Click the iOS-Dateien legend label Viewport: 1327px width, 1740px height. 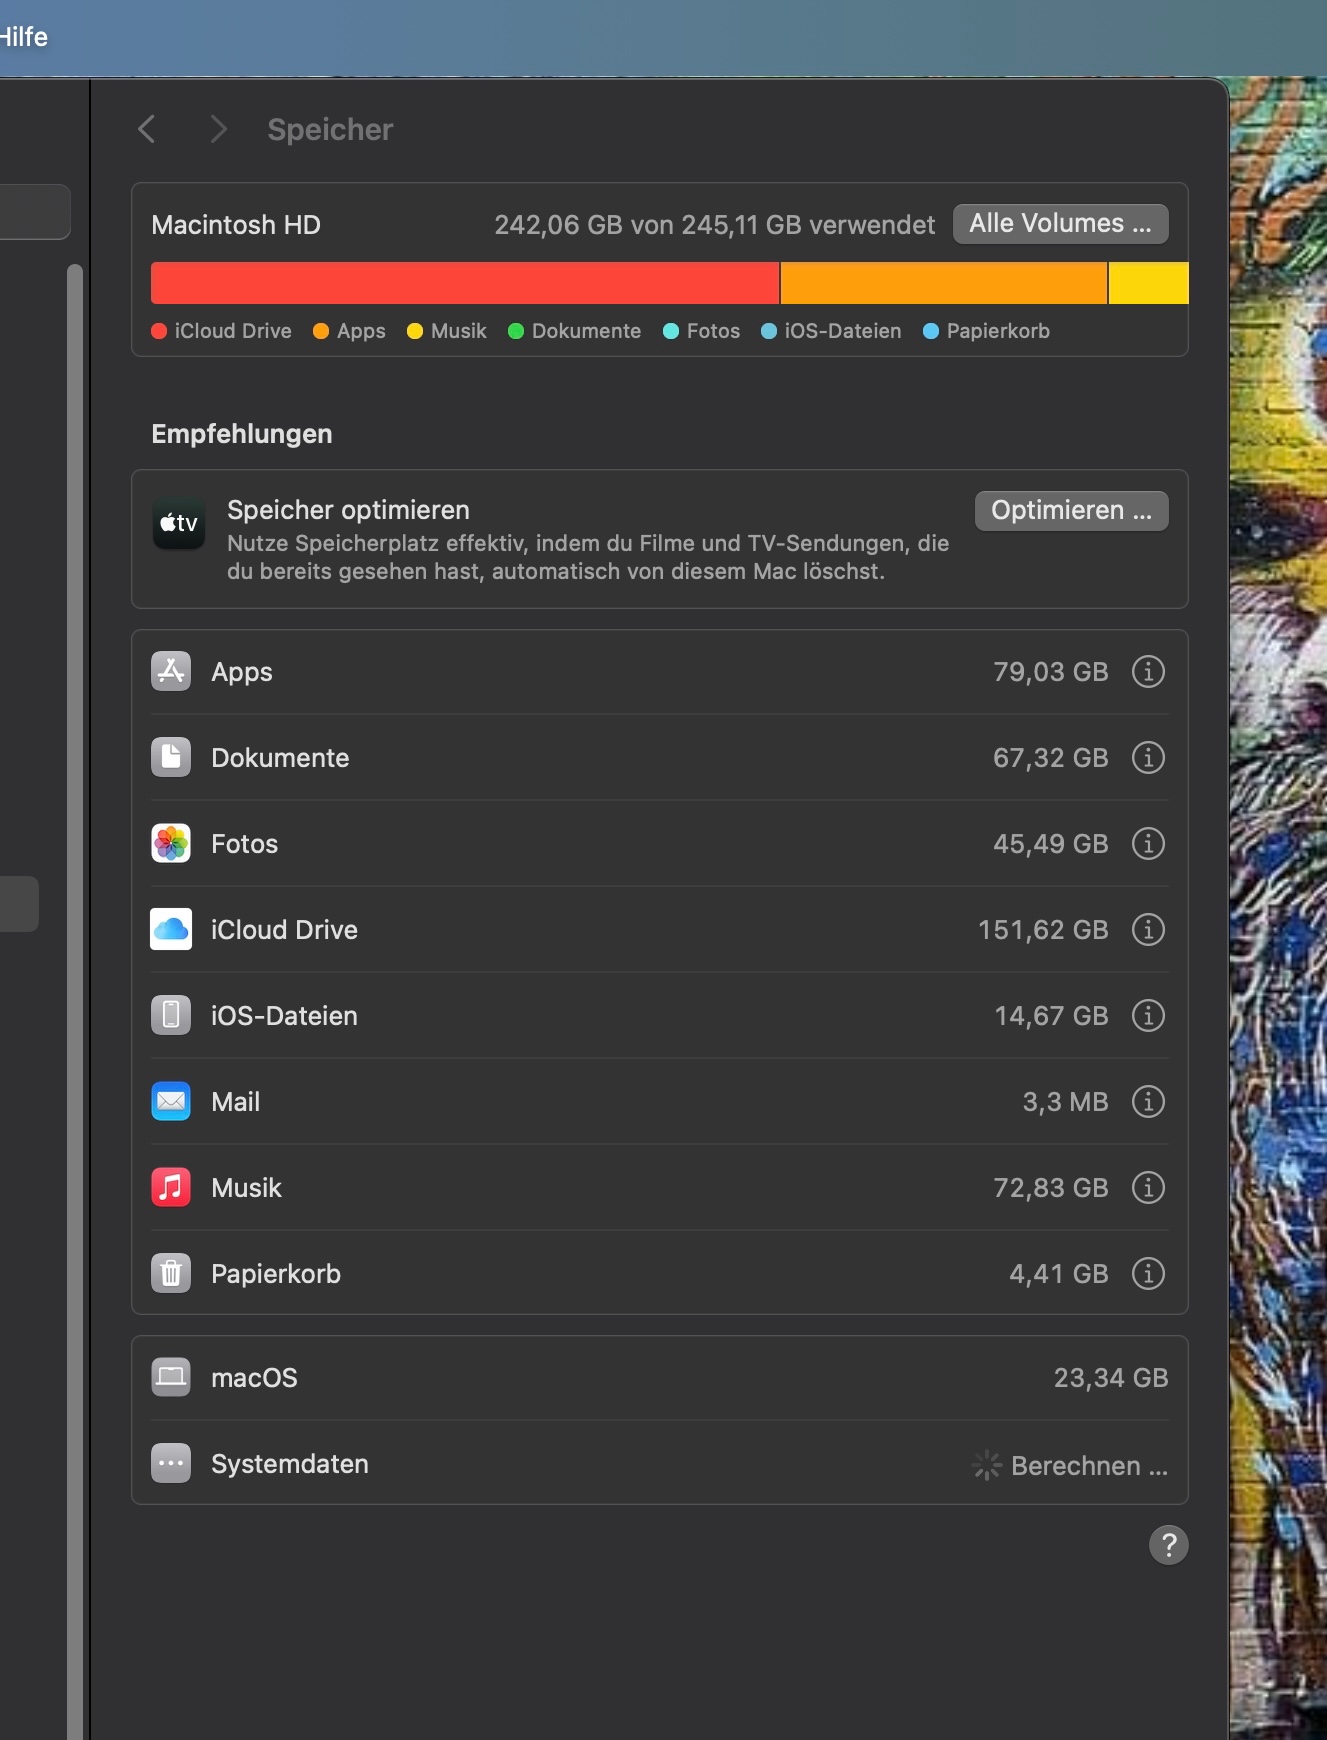[843, 331]
